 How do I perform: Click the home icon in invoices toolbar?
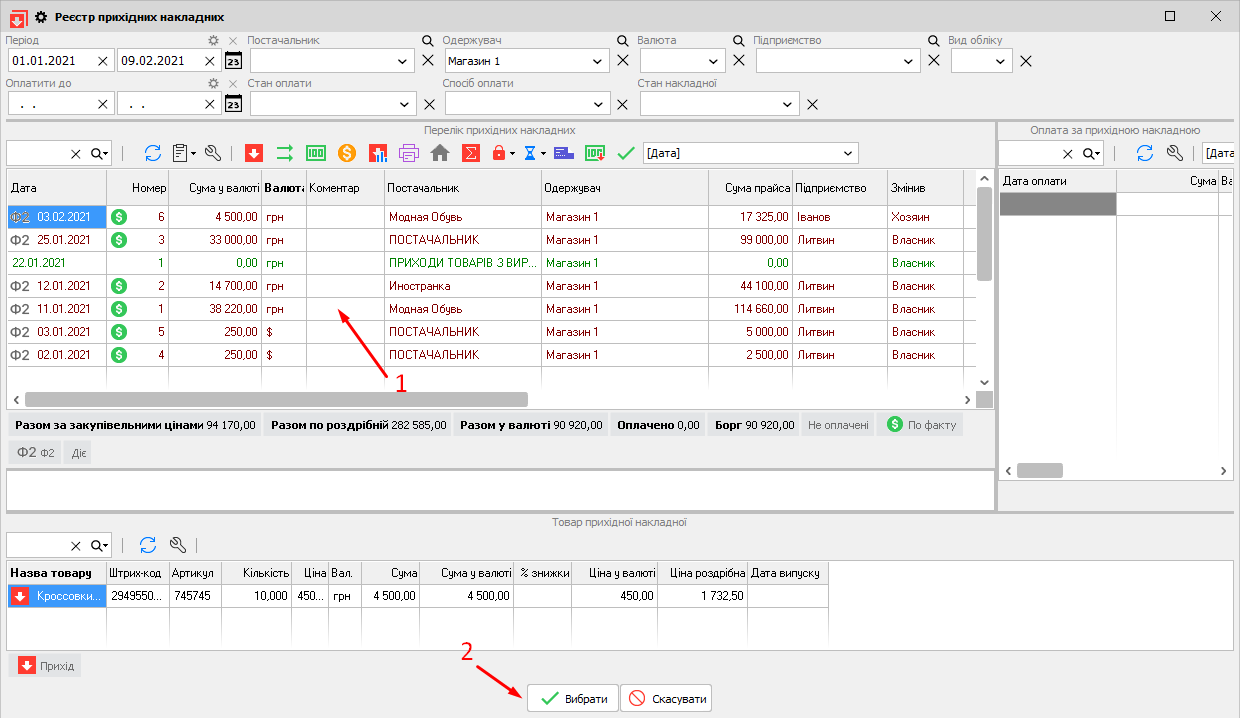440,153
